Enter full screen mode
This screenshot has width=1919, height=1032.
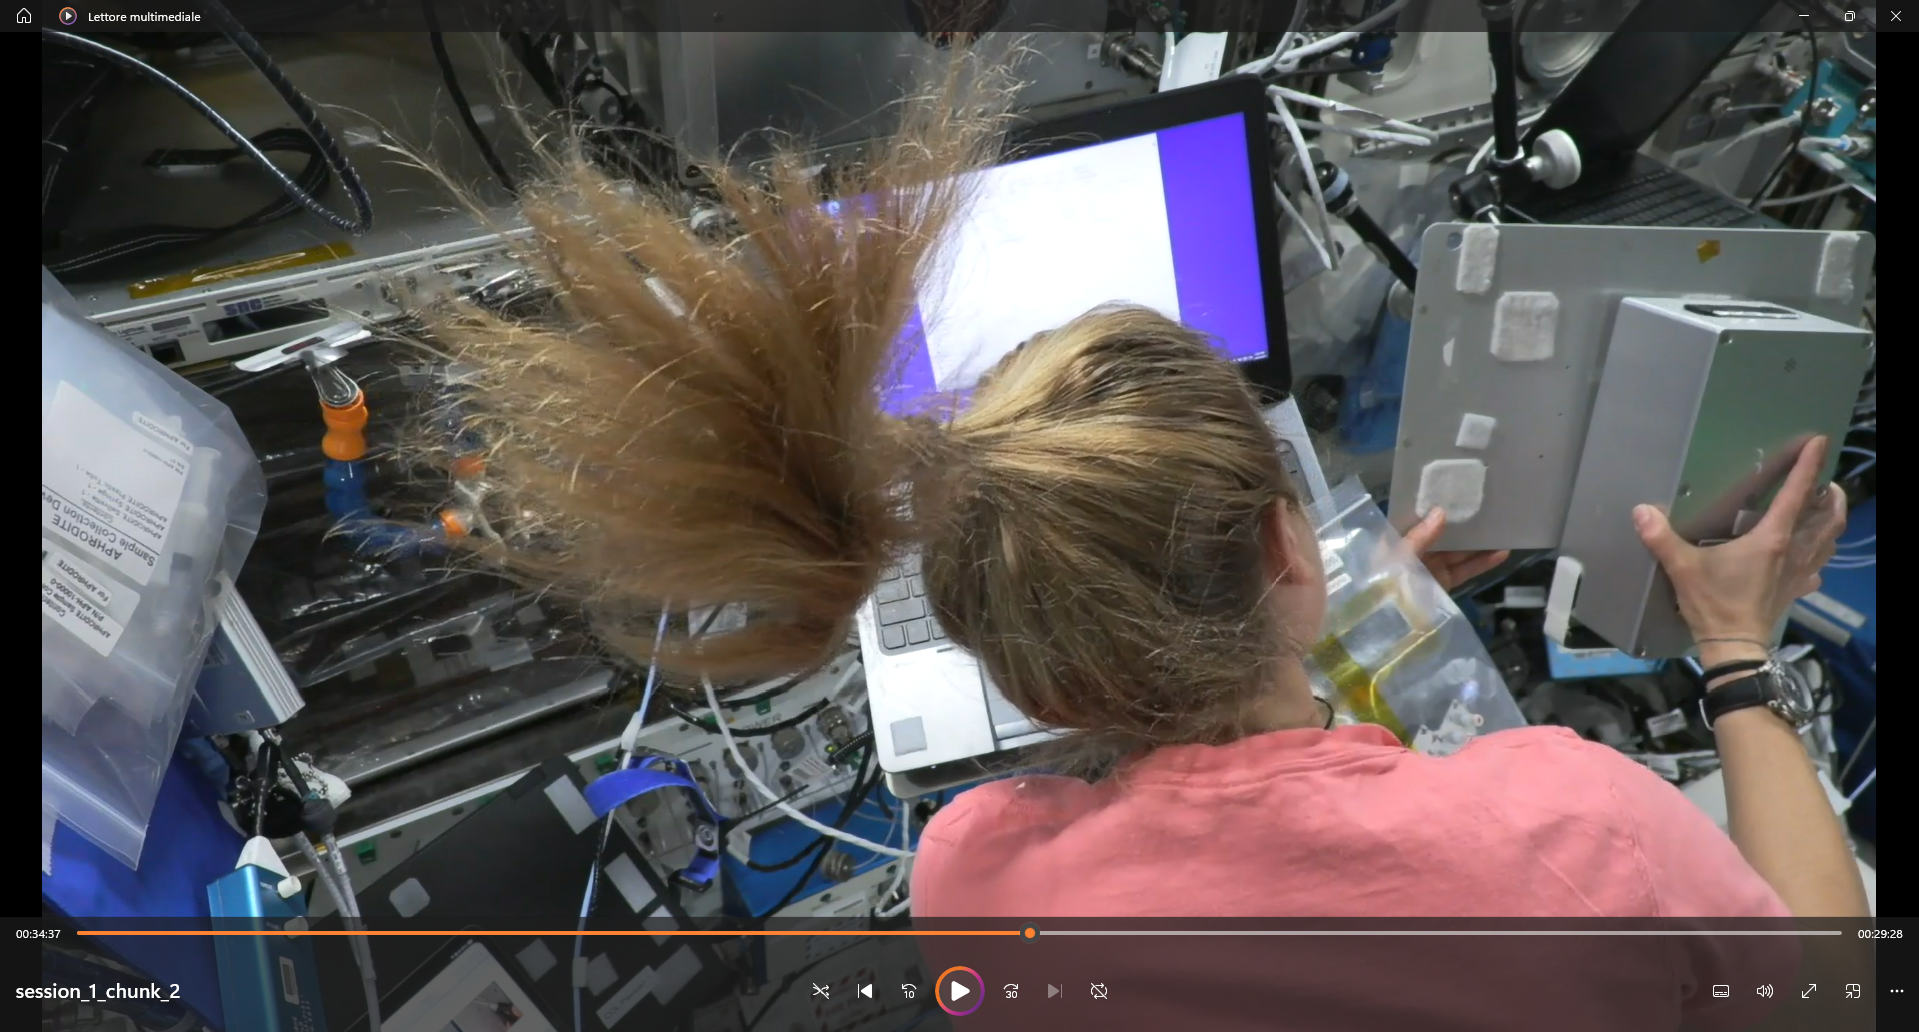[1809, 991]
